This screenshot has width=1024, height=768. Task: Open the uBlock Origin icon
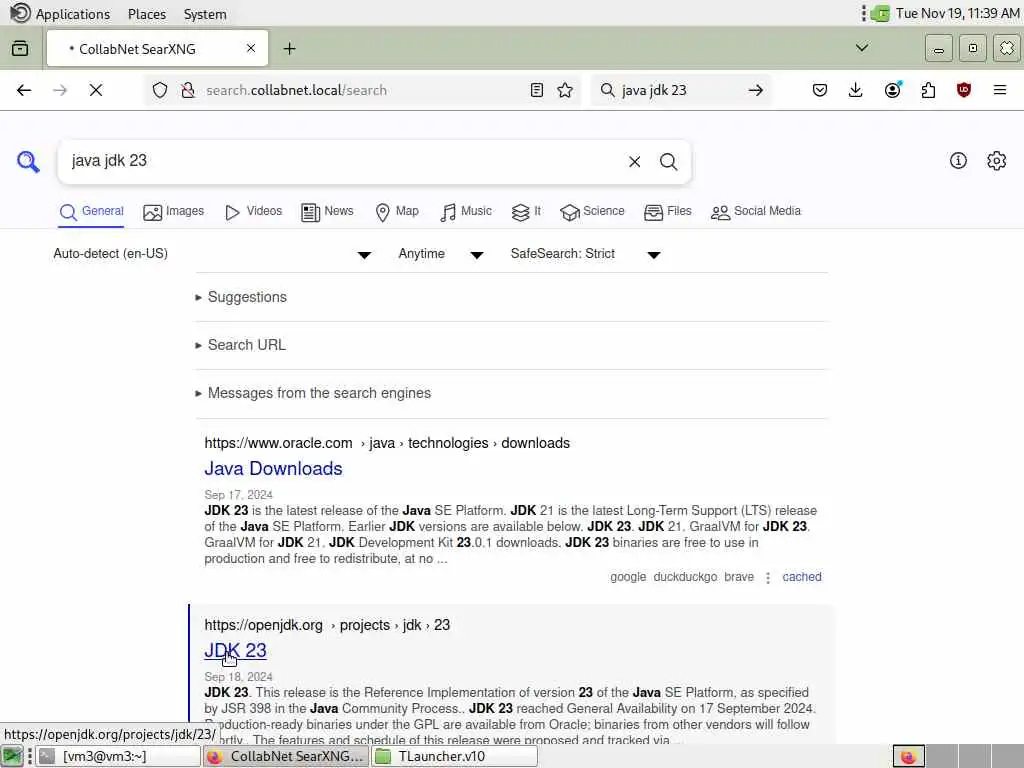[x=964, y=90]
